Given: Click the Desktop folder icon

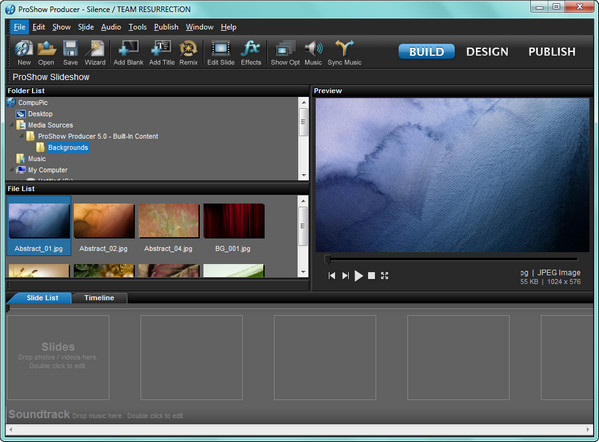Looking at the screenshot, I should coord(21,114).
